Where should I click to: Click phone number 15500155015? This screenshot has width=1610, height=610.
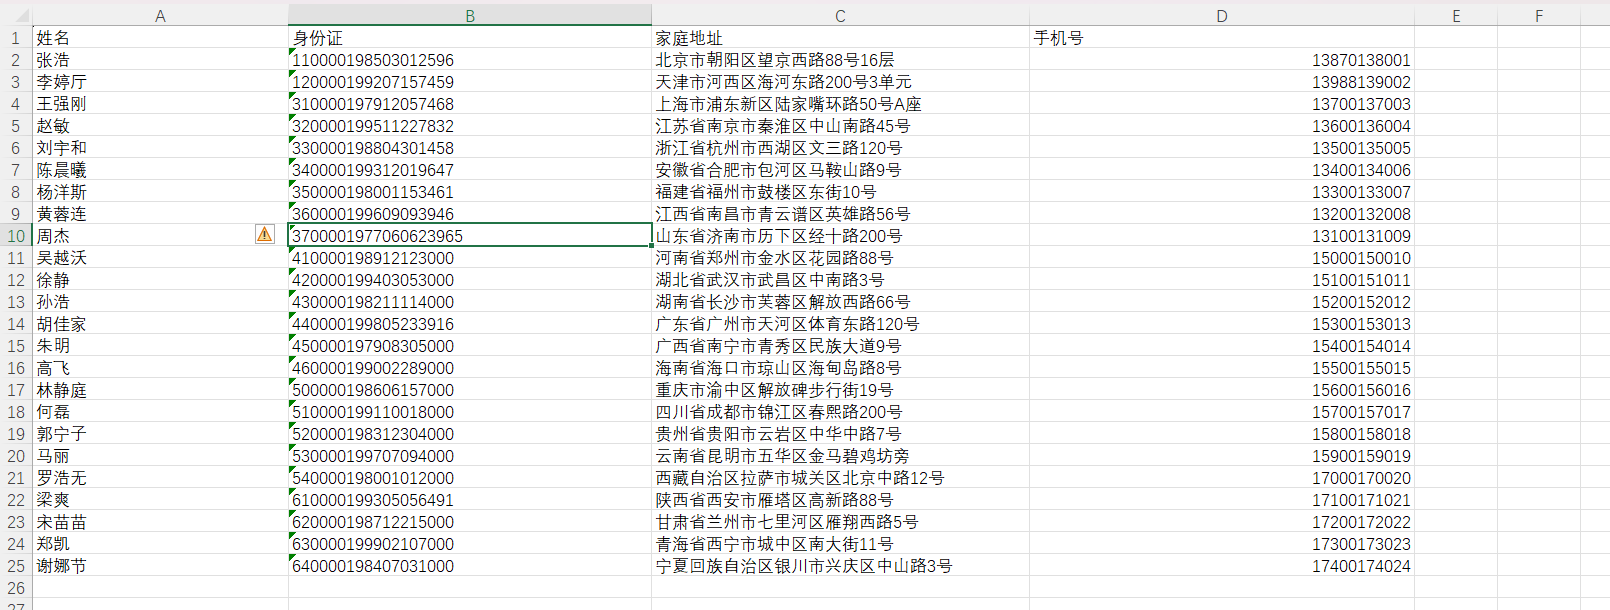tap(1222, 368)
